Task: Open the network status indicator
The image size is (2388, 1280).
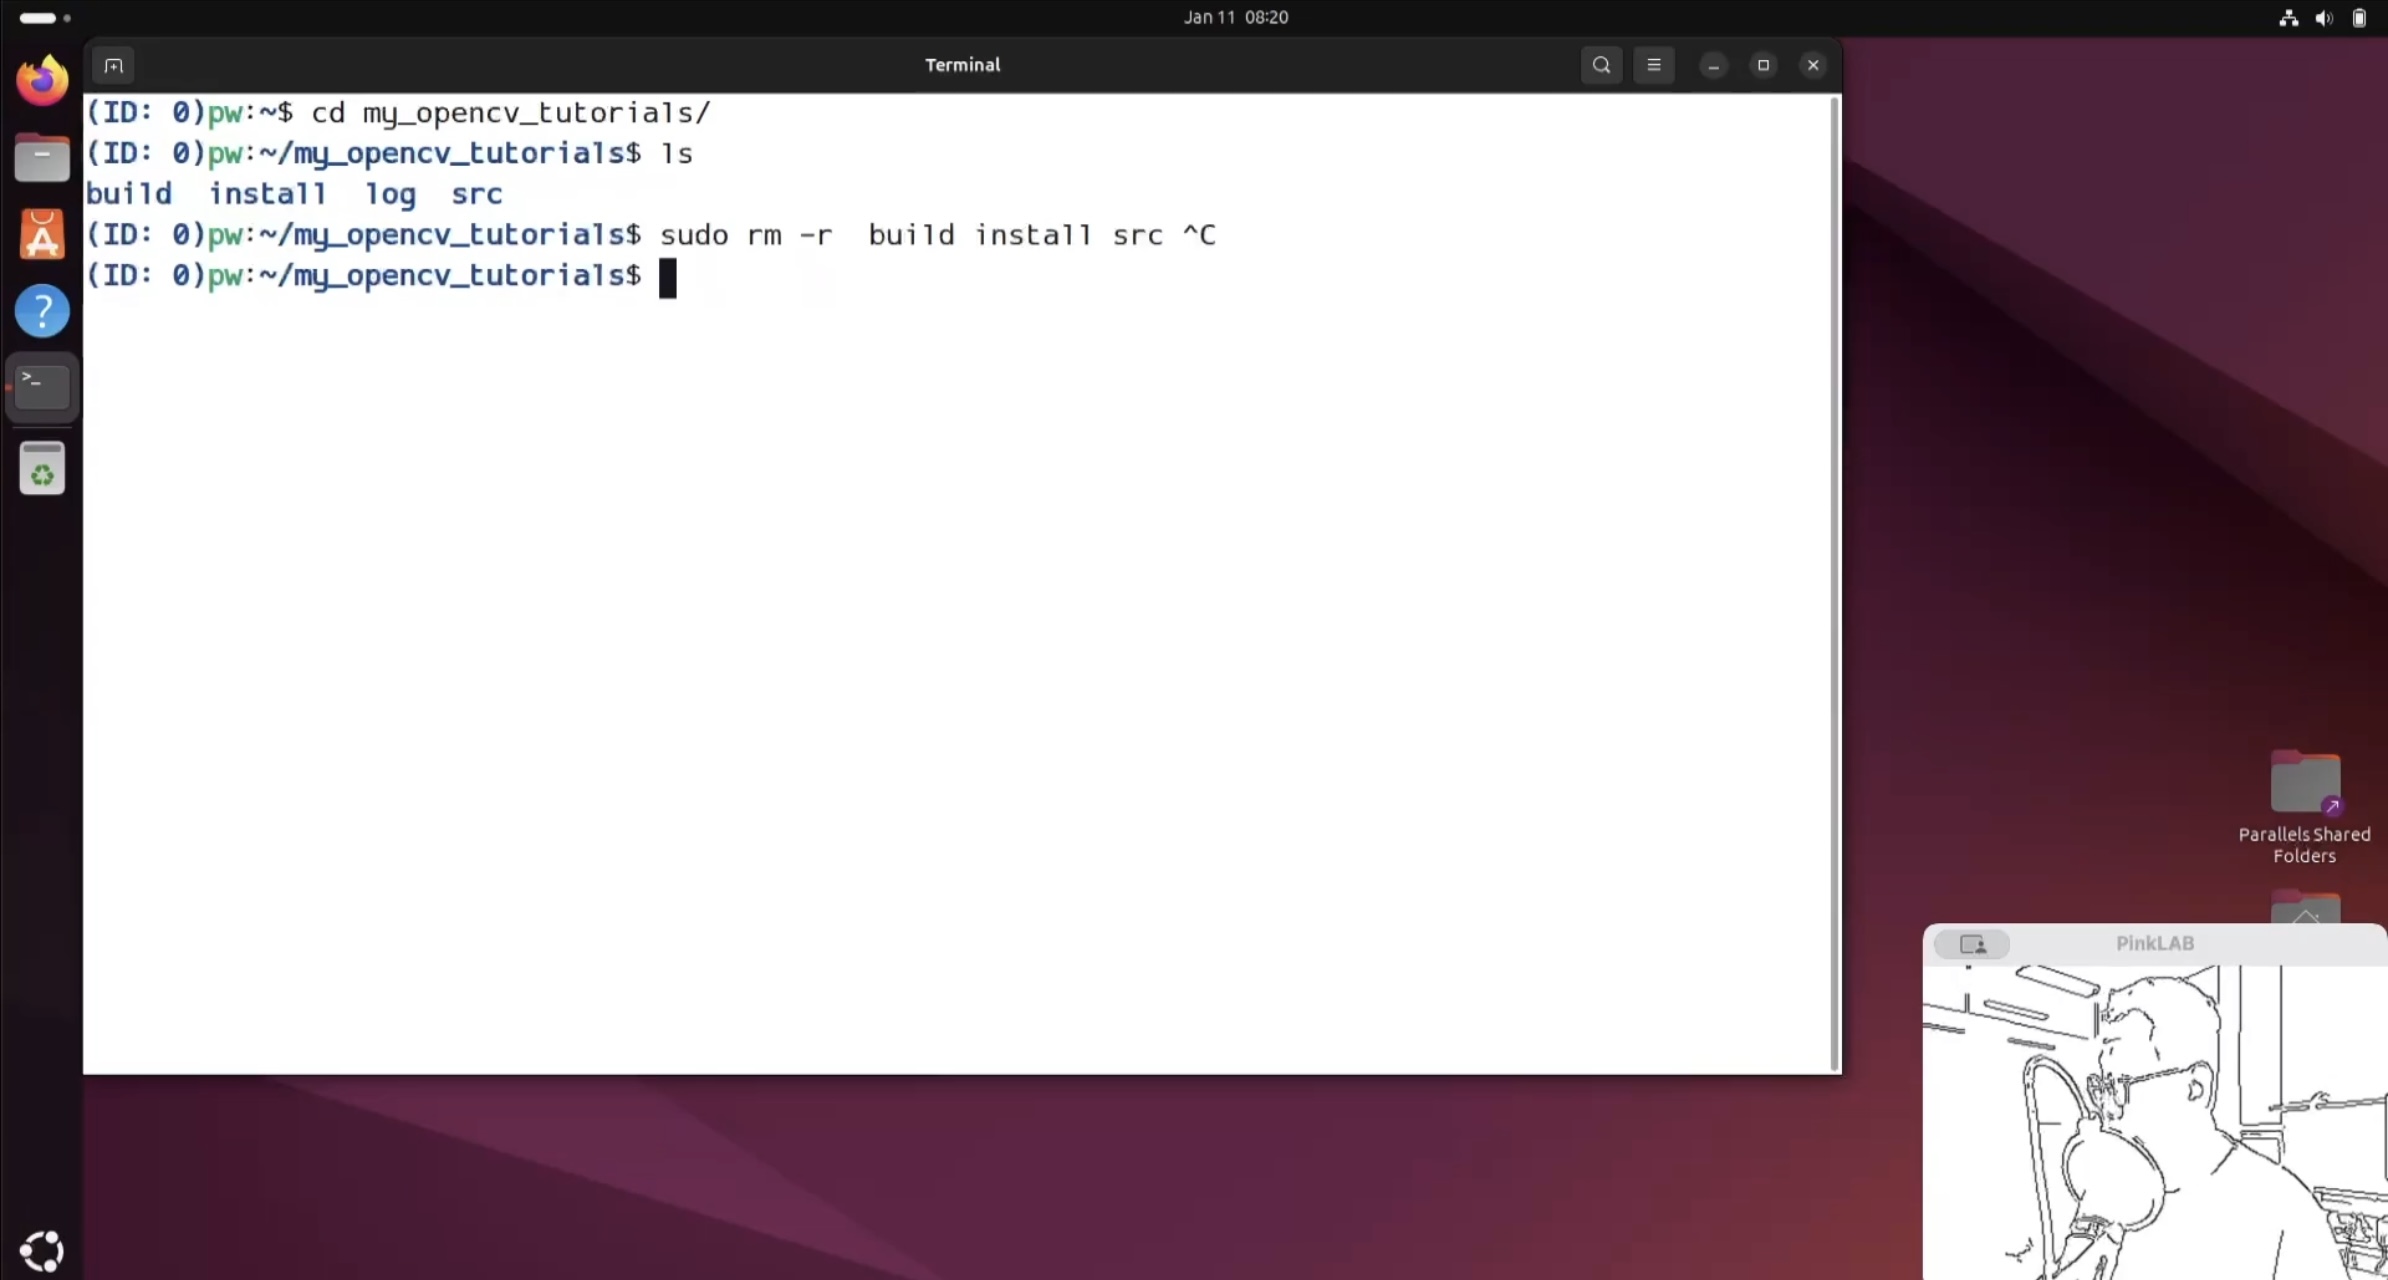Action: tap(2288, 18)
